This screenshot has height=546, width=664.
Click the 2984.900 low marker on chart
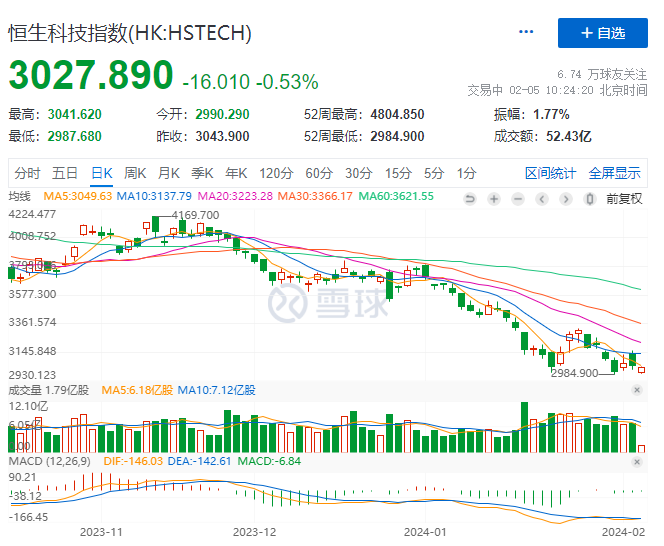click(575, 373)
